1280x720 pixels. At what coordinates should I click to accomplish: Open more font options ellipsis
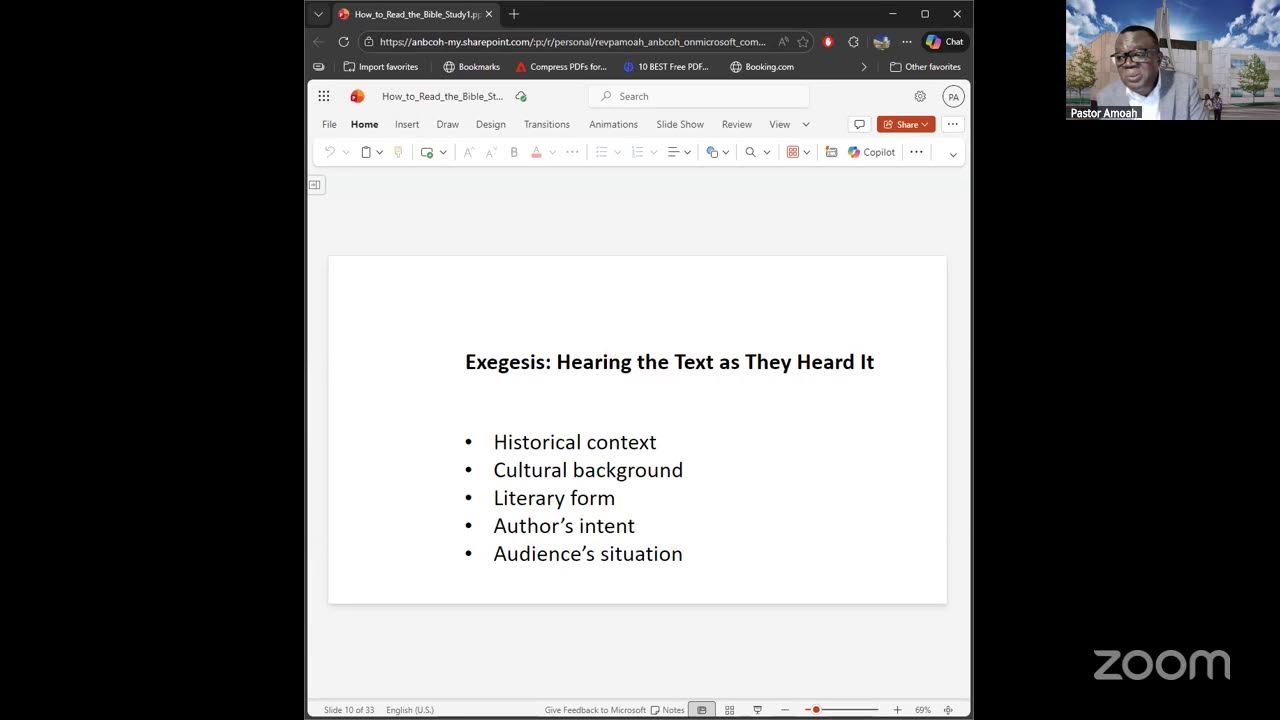point(572,152)
